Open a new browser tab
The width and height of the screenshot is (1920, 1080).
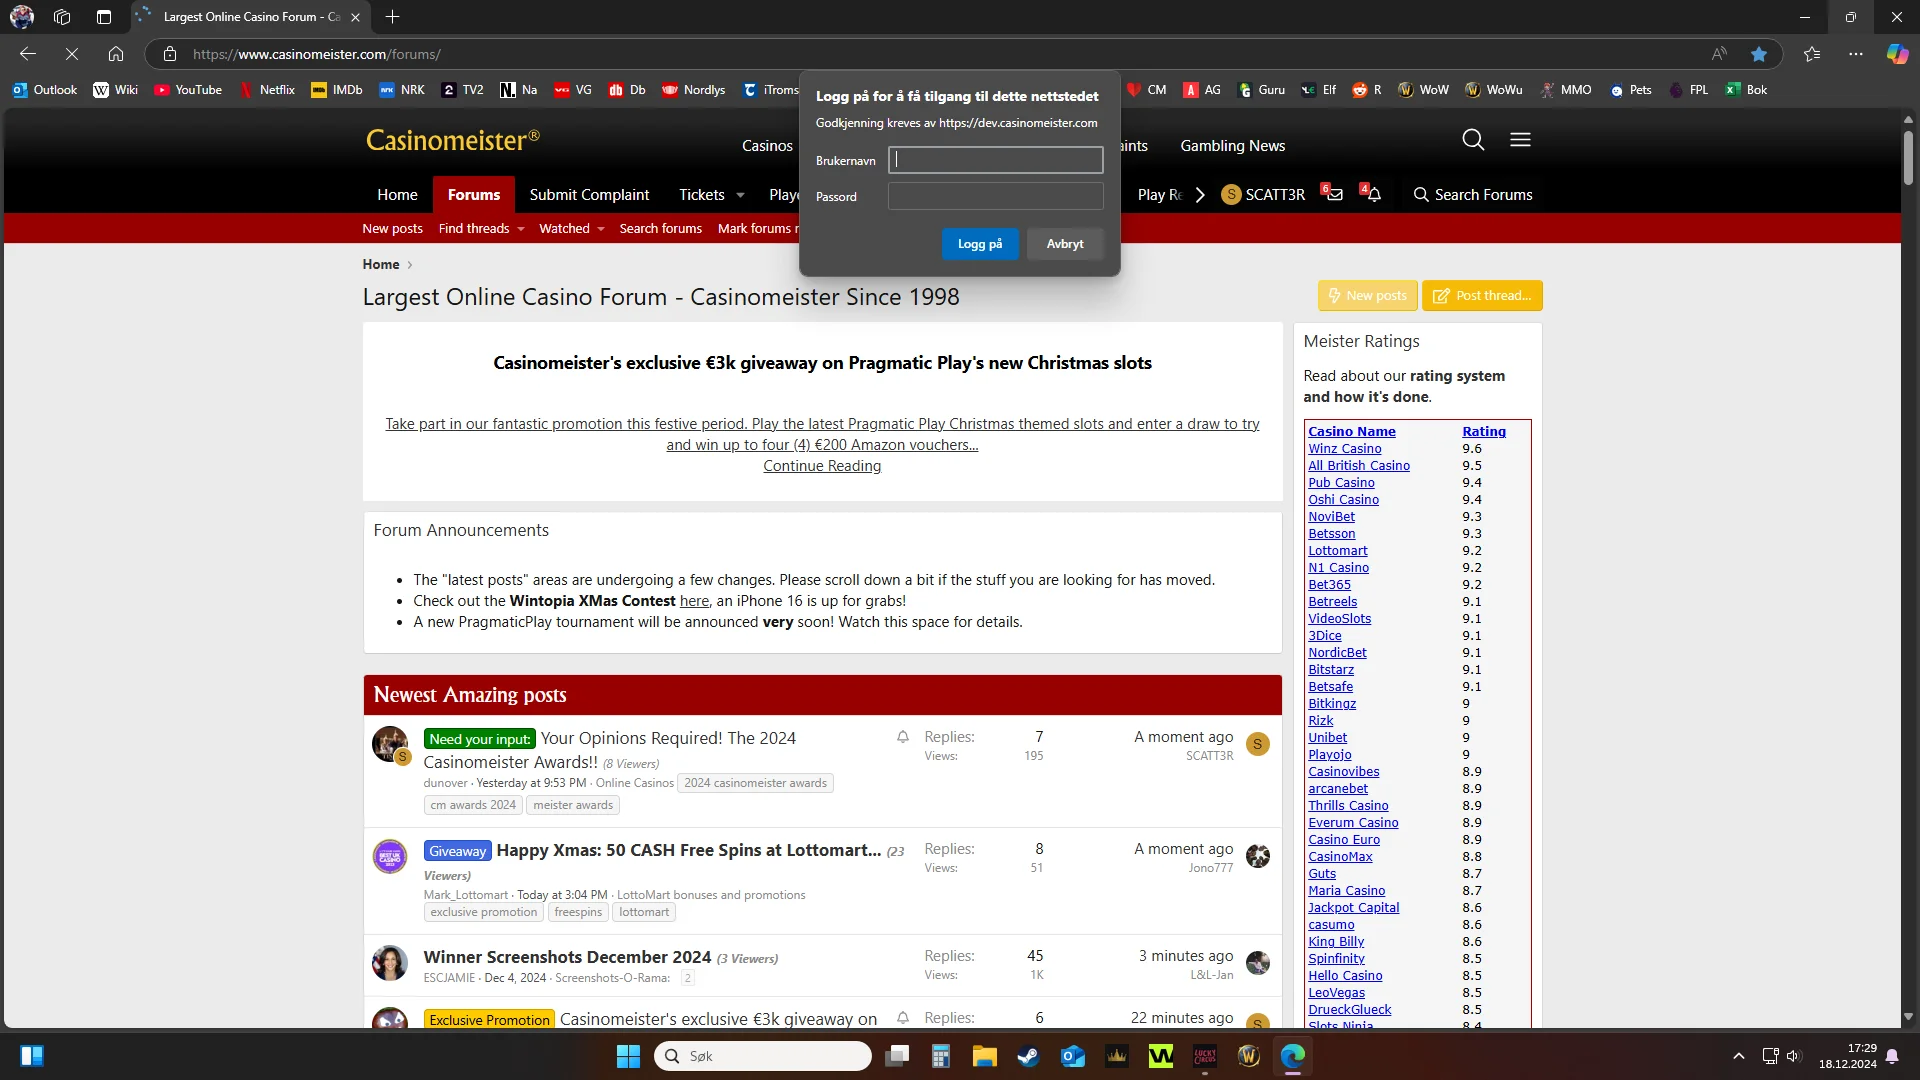pyautogui.click(x=393, y=17)
